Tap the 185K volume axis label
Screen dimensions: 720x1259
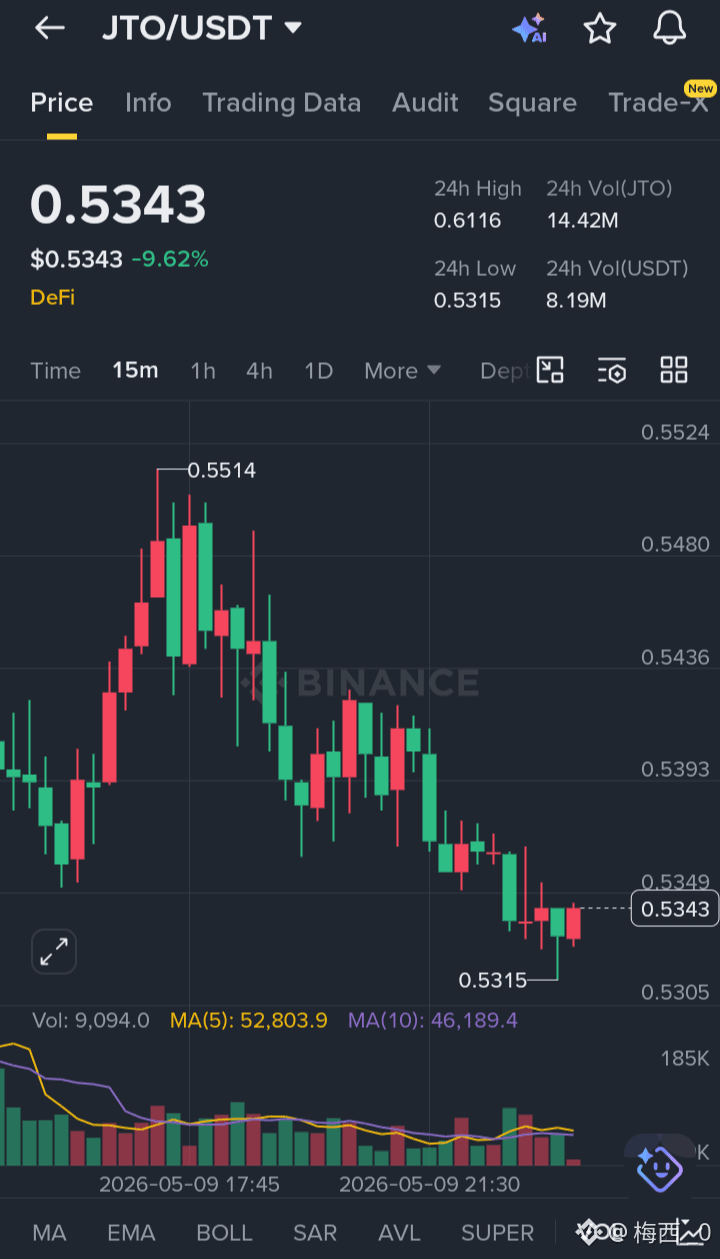click(x=685, y=1058)
